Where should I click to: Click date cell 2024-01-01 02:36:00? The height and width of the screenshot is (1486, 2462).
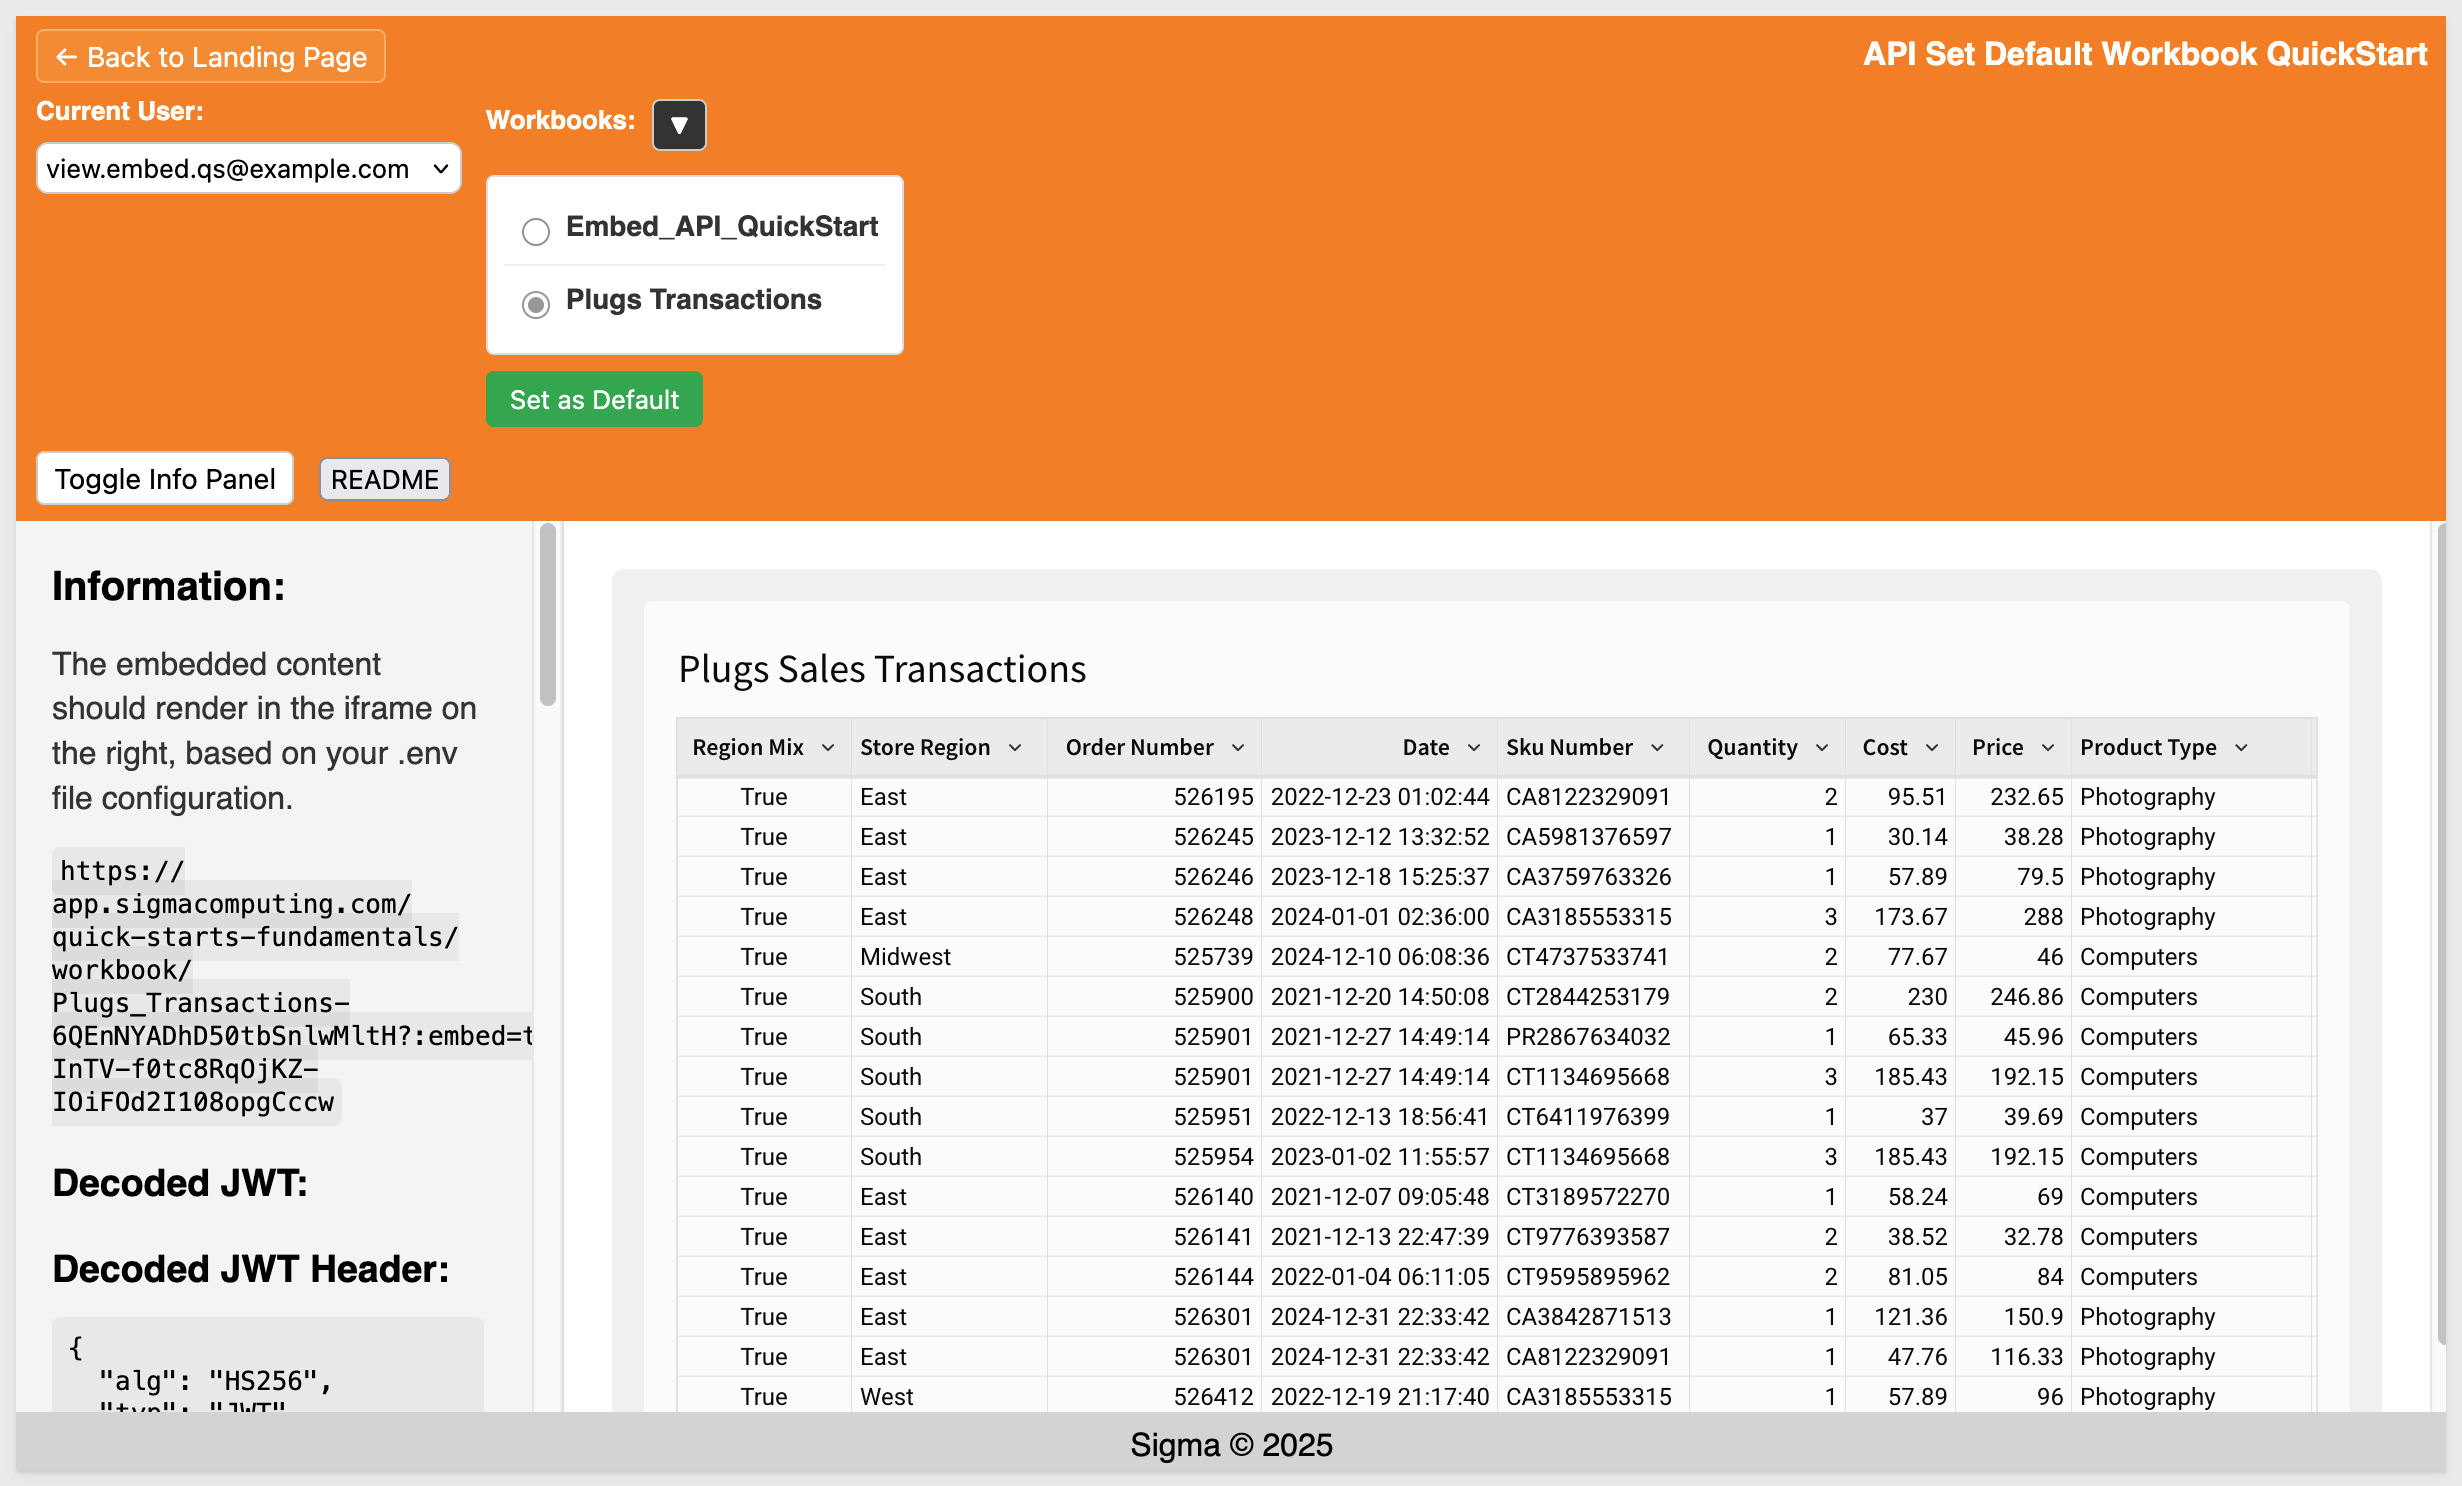(1380, 917)
